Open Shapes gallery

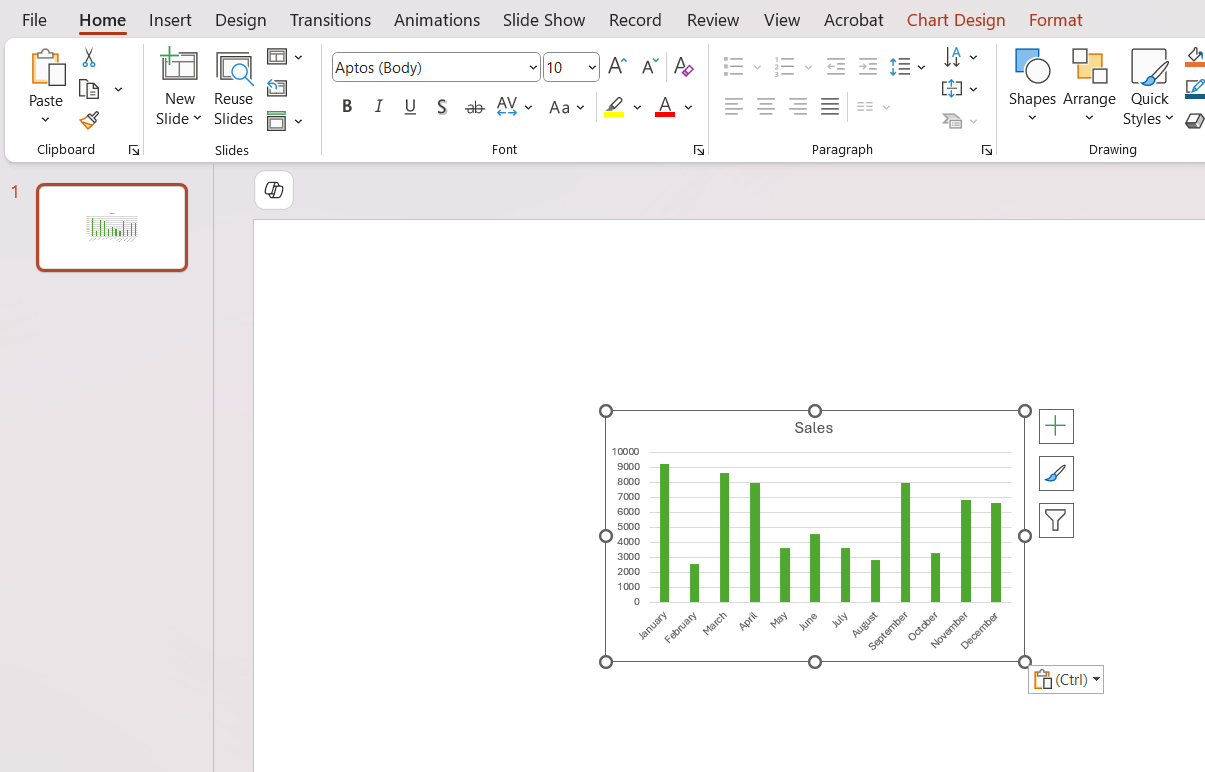1032,87
